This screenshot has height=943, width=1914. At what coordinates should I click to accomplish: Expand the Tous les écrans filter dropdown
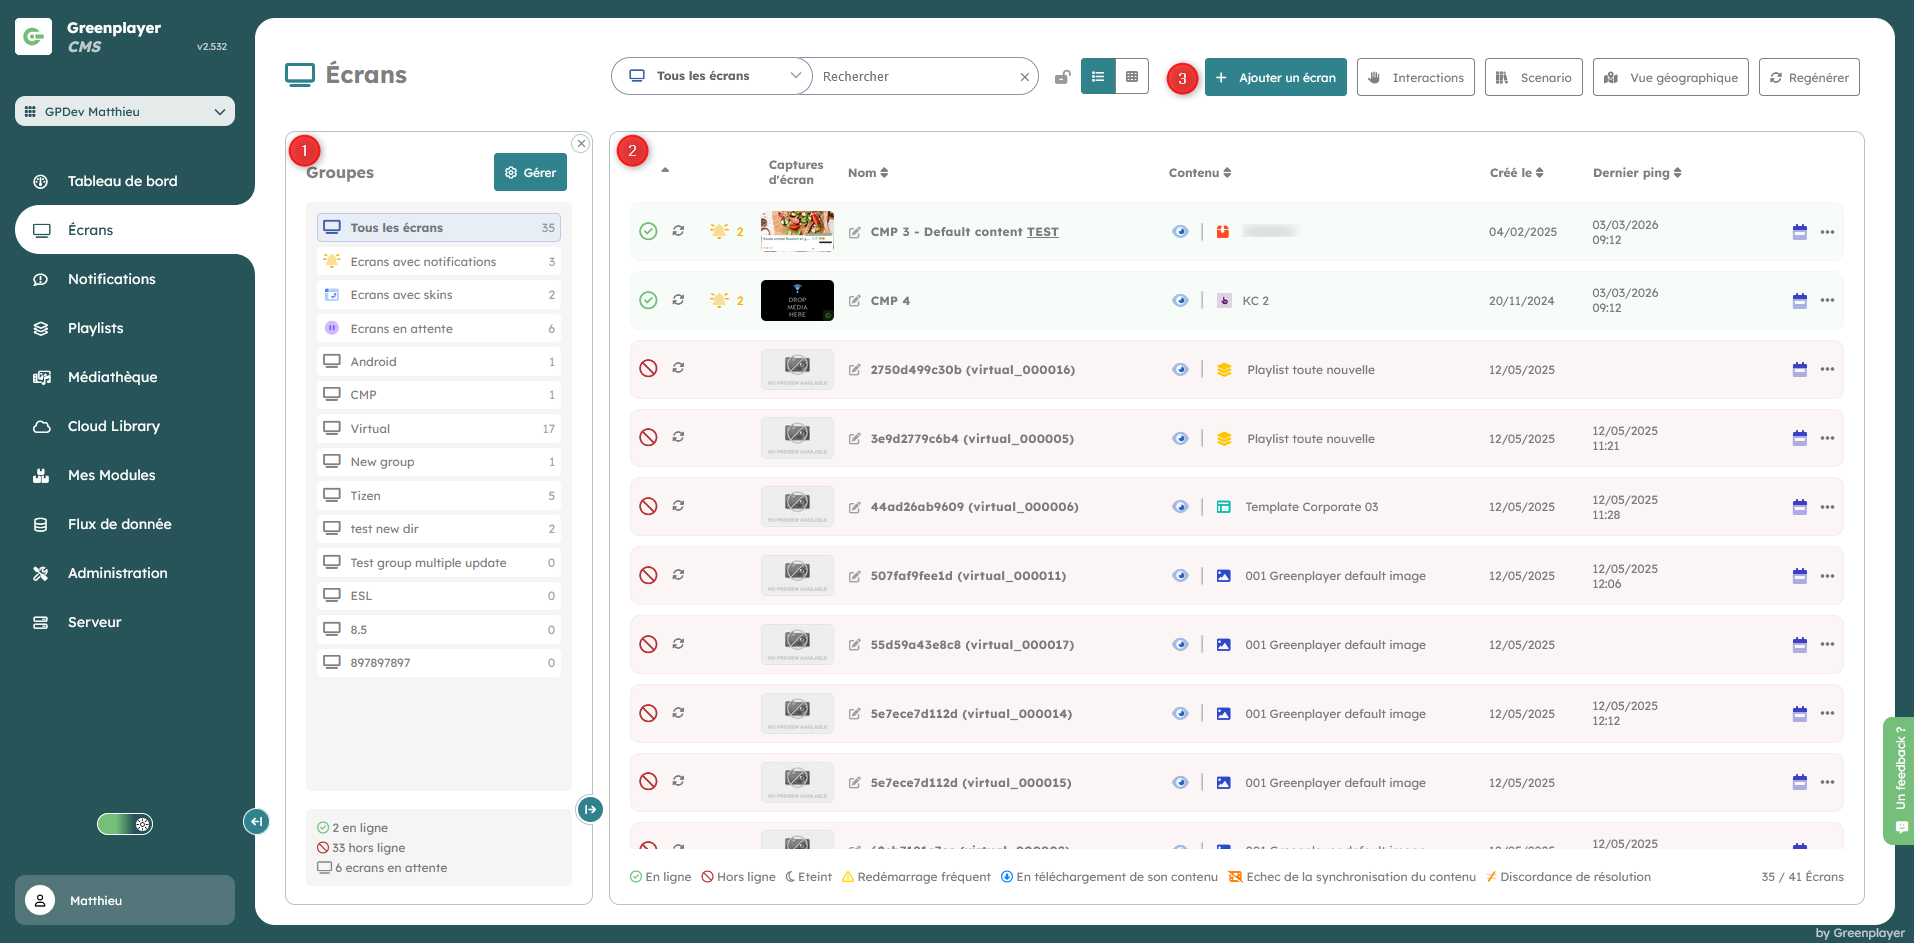[712, 76]
